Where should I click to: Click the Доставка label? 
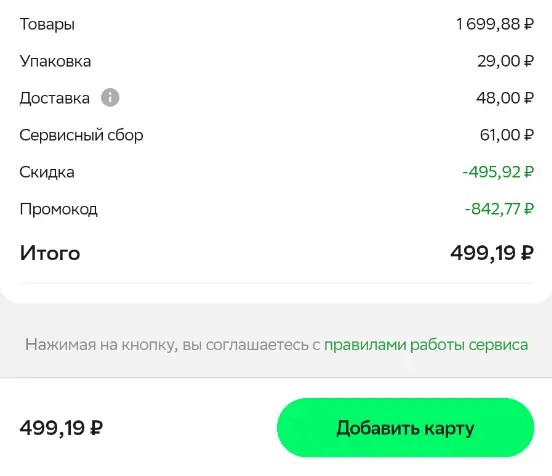coord(55,98)
